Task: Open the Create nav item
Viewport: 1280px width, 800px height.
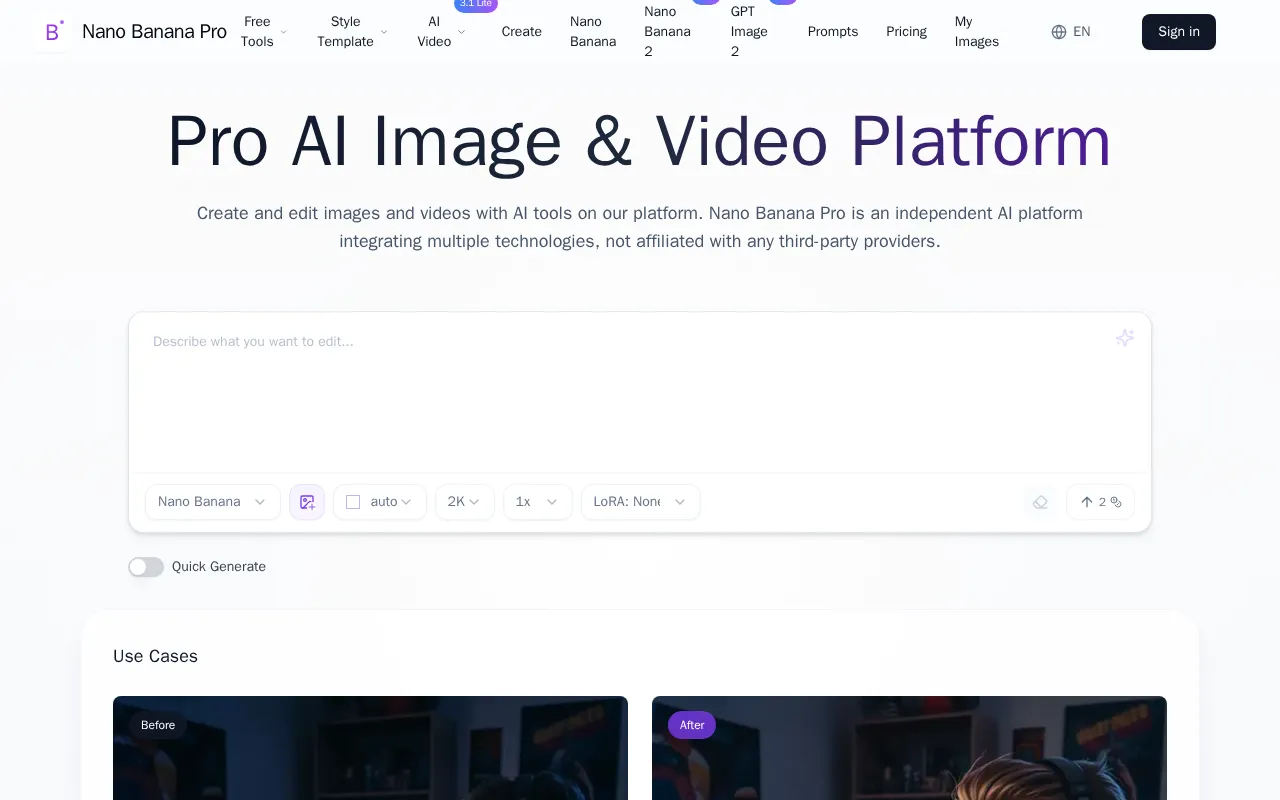Action: [522, 32]
